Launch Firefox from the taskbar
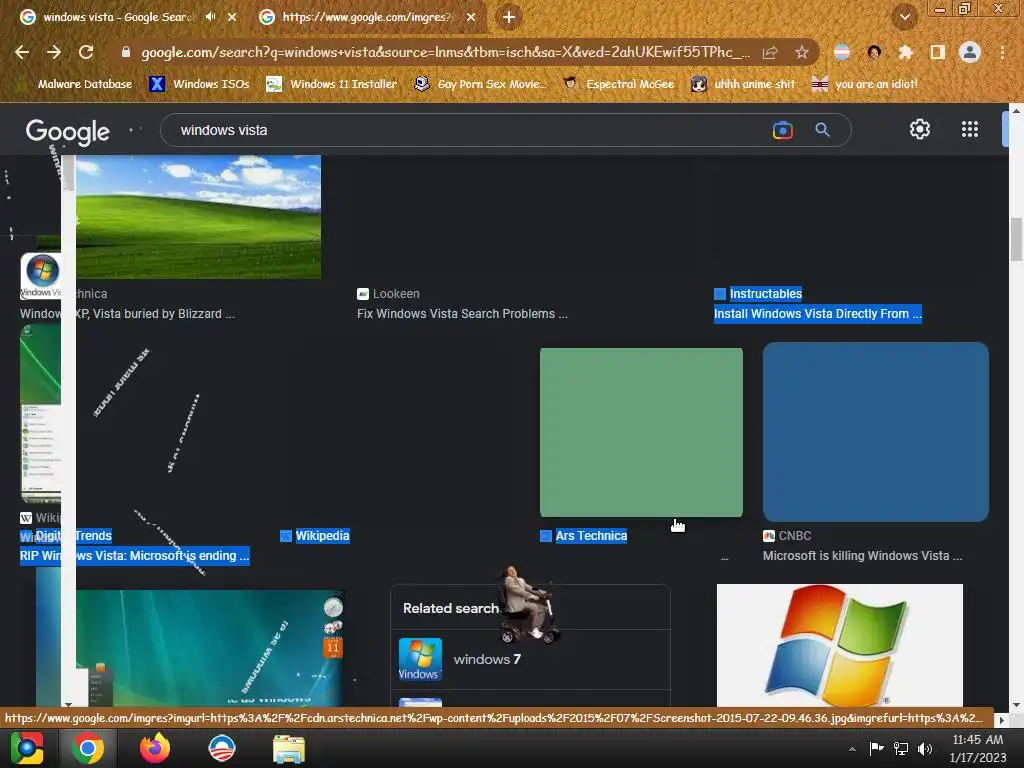 (x=155, y=748)
